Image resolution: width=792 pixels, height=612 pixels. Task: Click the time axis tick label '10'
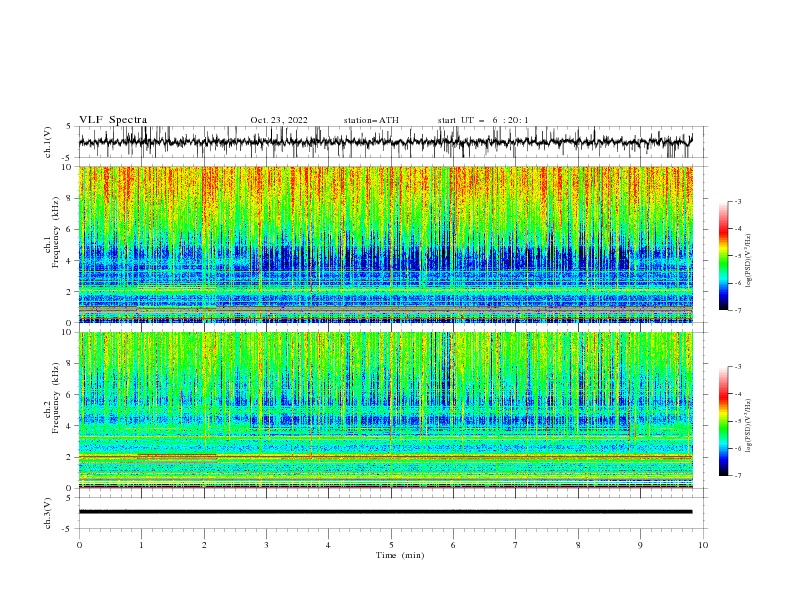[703, 545]
